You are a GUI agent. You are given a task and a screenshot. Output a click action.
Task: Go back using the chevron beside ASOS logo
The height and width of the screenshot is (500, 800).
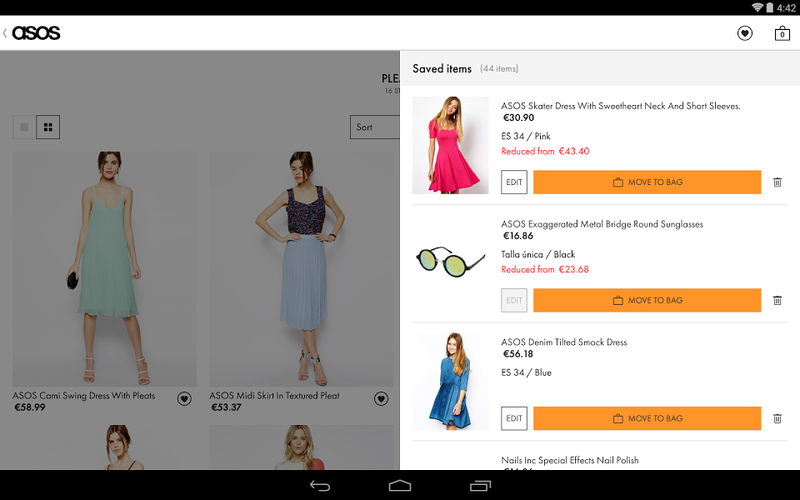click(x=5, y=33)
